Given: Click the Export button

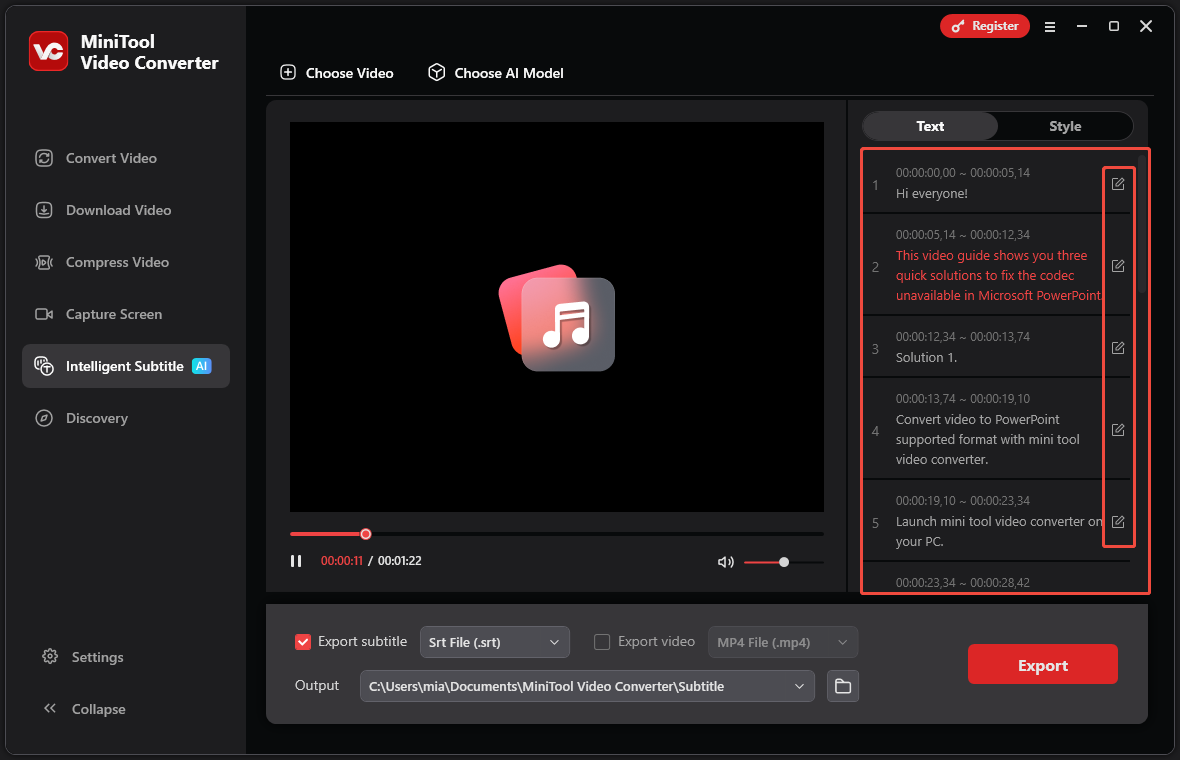Looking at the screenshot, I should (x=1042, y=663).
